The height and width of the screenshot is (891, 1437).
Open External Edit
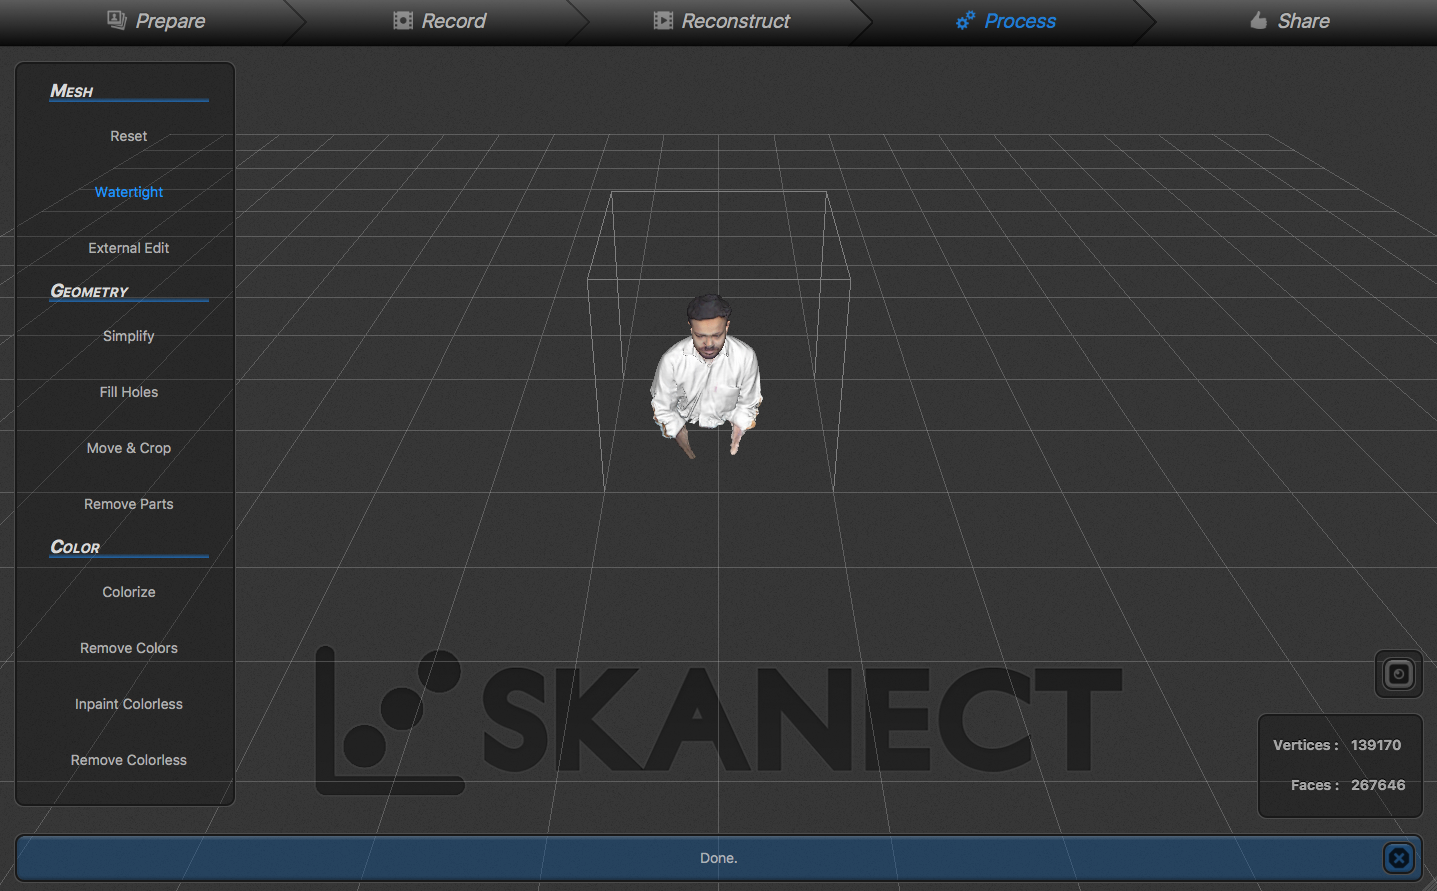[129, 248]
